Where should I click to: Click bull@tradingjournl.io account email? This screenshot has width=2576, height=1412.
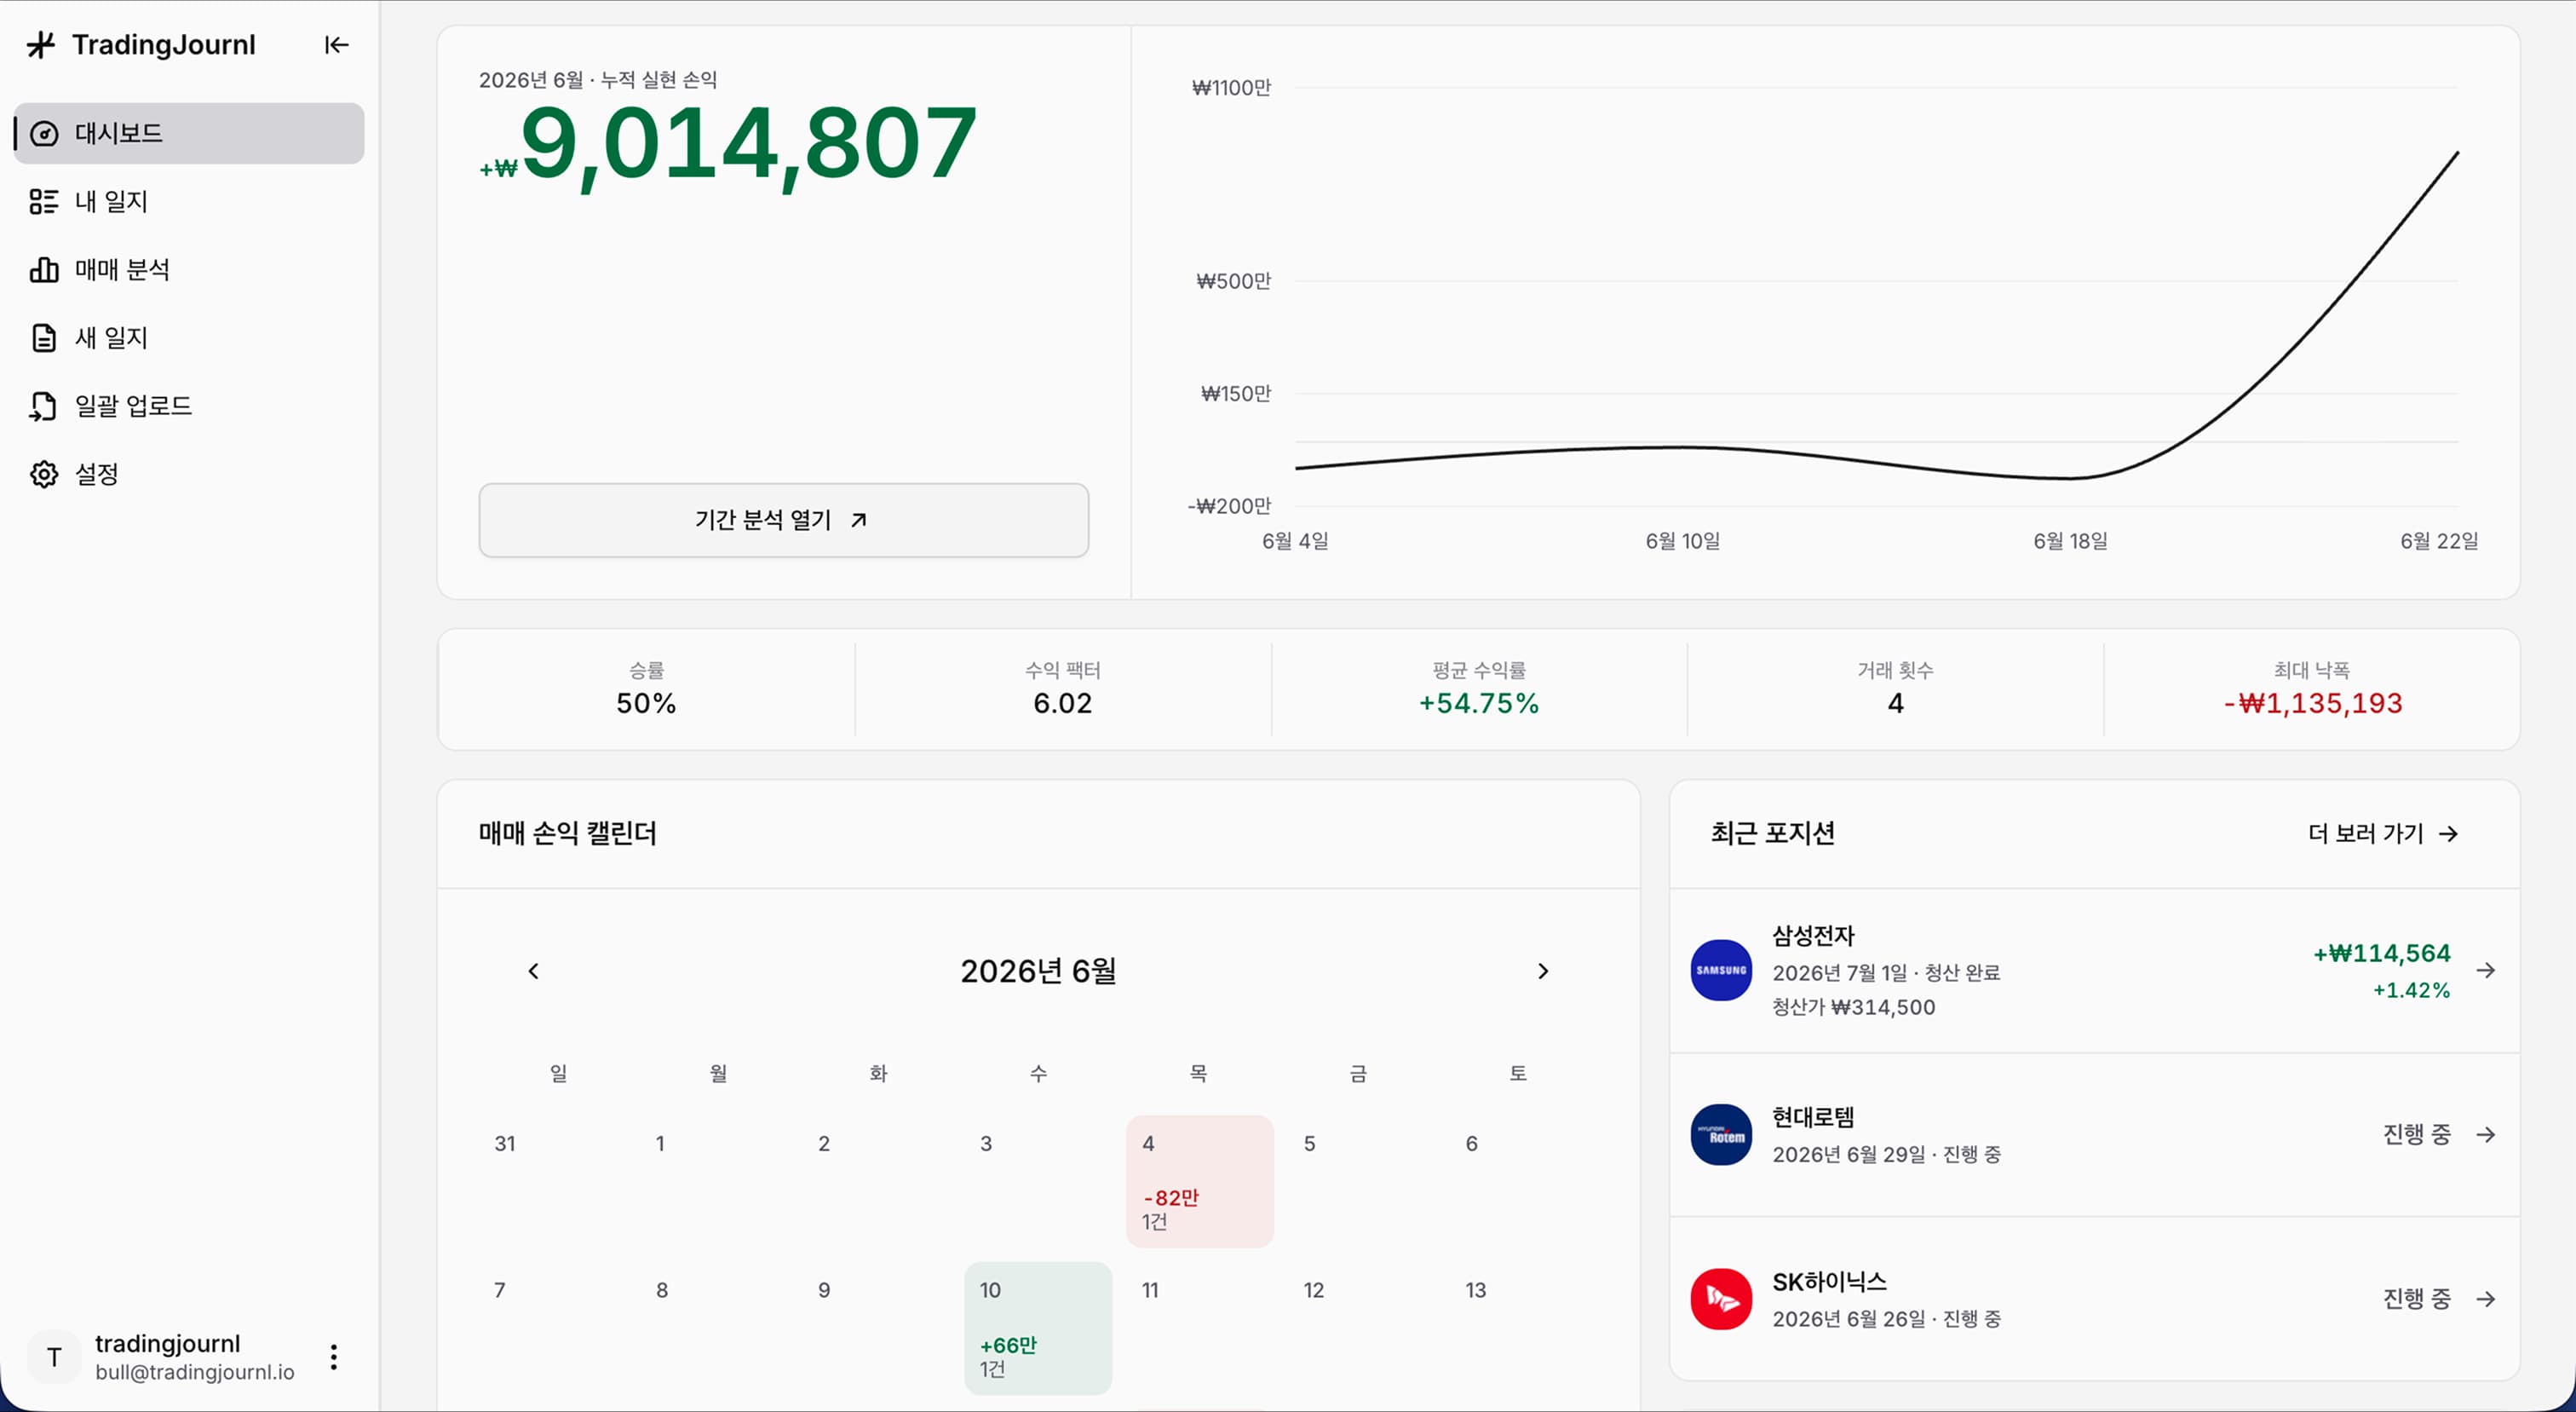pos(195,1372)
